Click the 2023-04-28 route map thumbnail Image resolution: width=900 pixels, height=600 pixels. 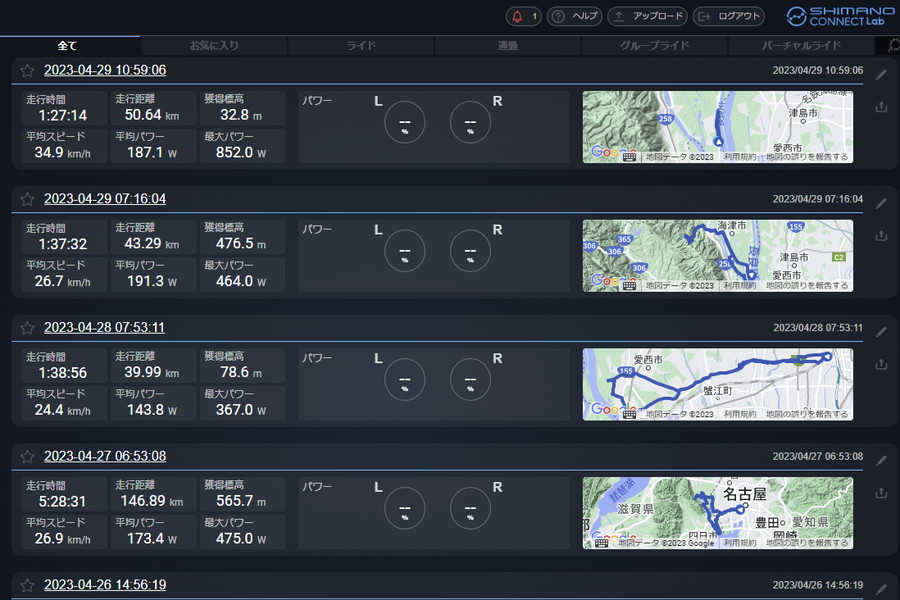pos(717,384)
